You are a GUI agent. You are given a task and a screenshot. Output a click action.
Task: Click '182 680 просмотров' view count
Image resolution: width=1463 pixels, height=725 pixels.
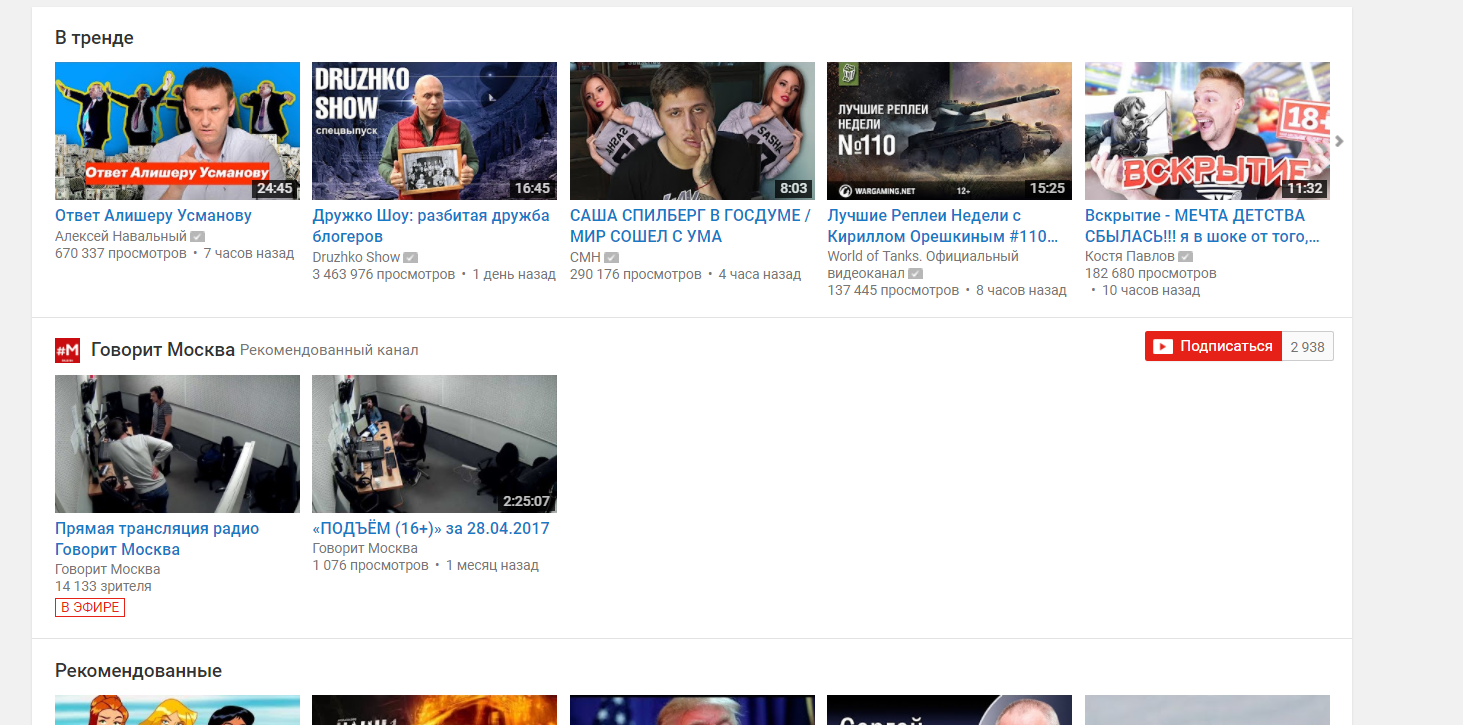(1151, 274)
